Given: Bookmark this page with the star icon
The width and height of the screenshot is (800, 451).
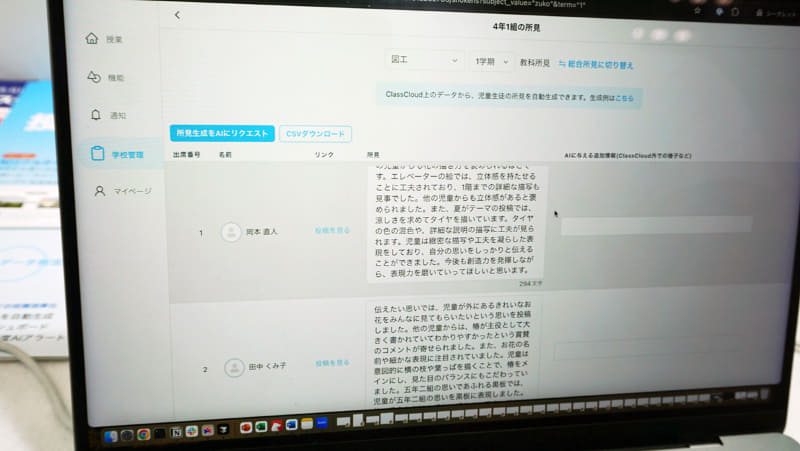Looking at the screenshot, I should click(x=697, y=10).
